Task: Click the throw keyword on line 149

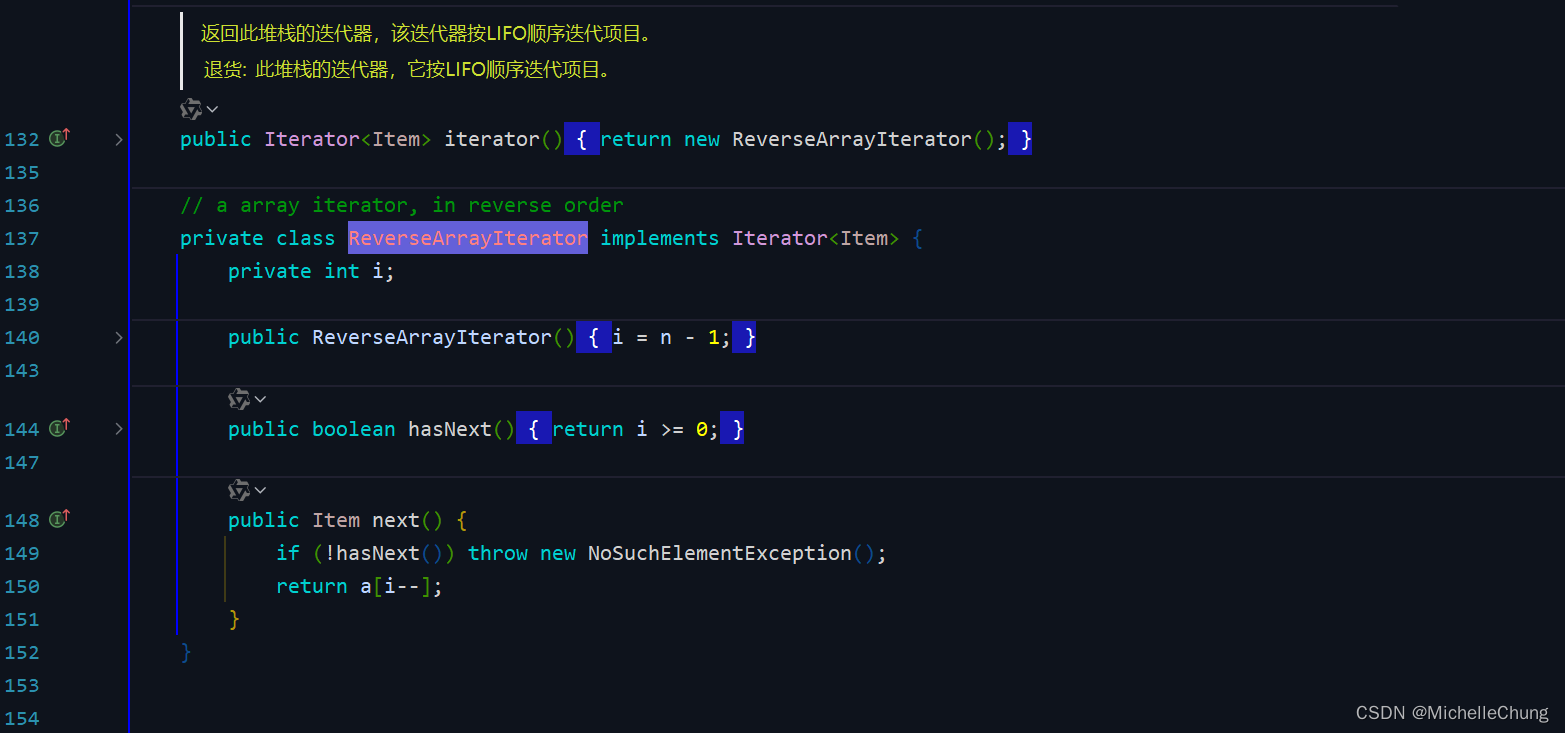Action: (x=498, y=553)
